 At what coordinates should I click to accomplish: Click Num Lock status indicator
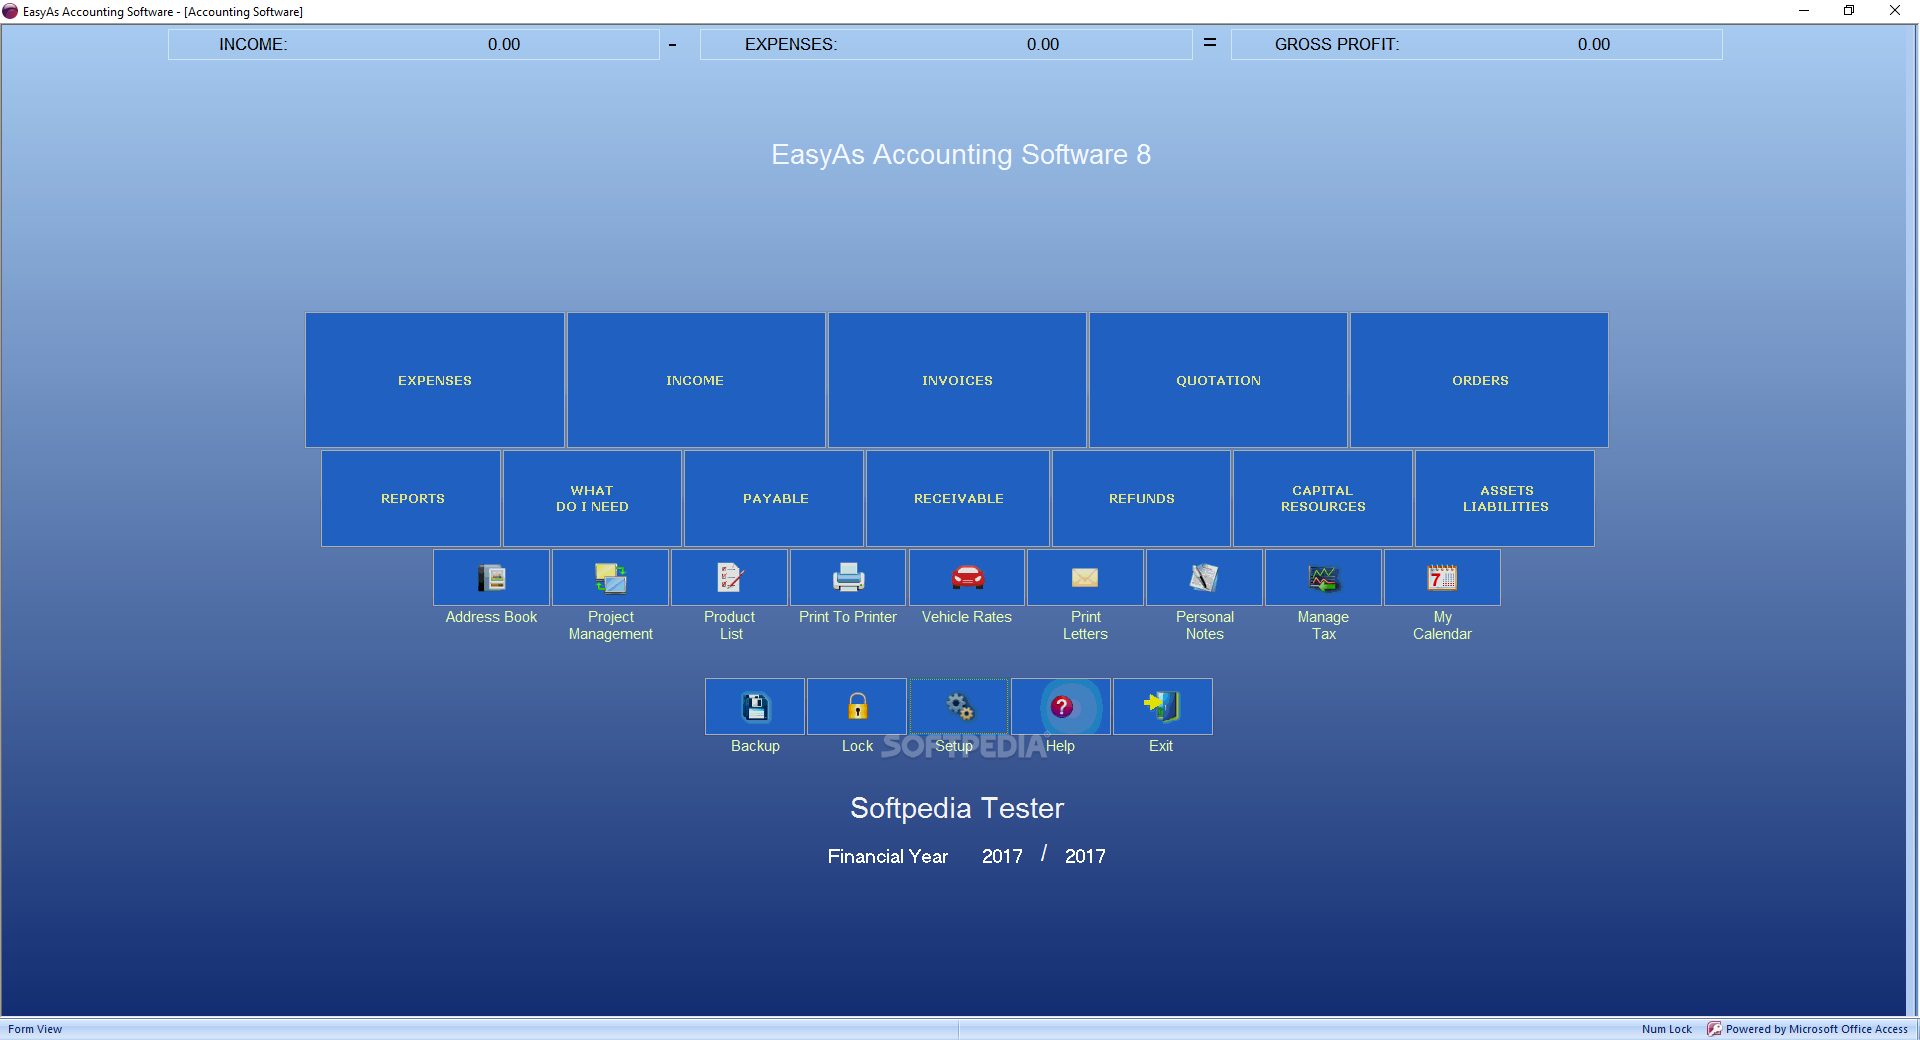pos(1667,1029)
